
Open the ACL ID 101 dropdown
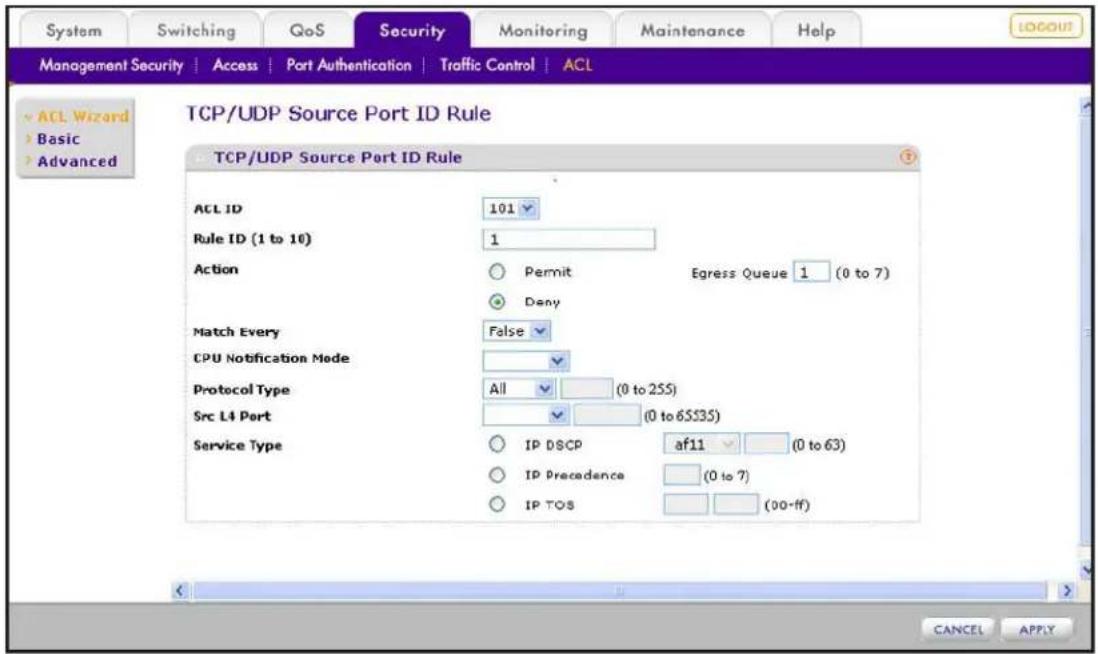(510, 208)
